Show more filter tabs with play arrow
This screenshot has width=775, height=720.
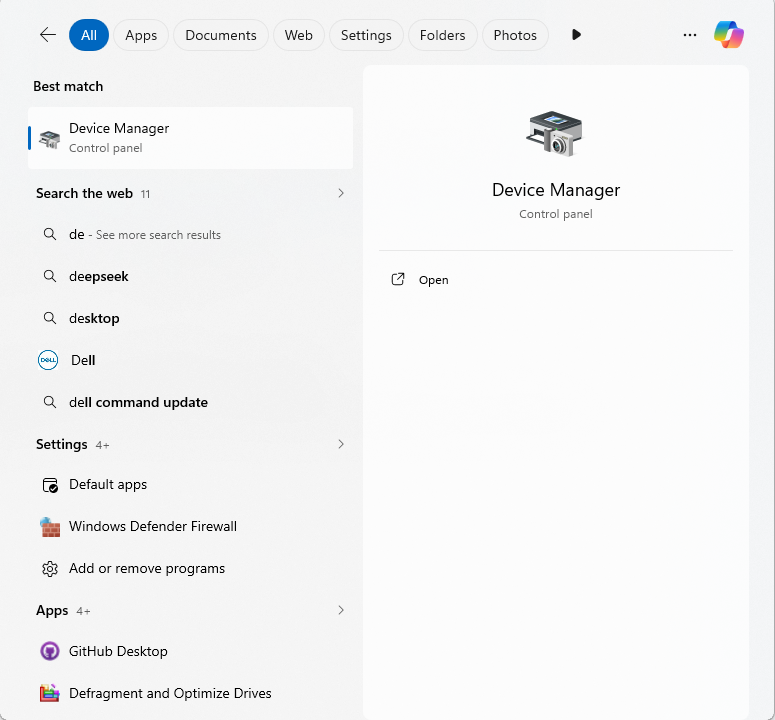click(x=576, y=35)
